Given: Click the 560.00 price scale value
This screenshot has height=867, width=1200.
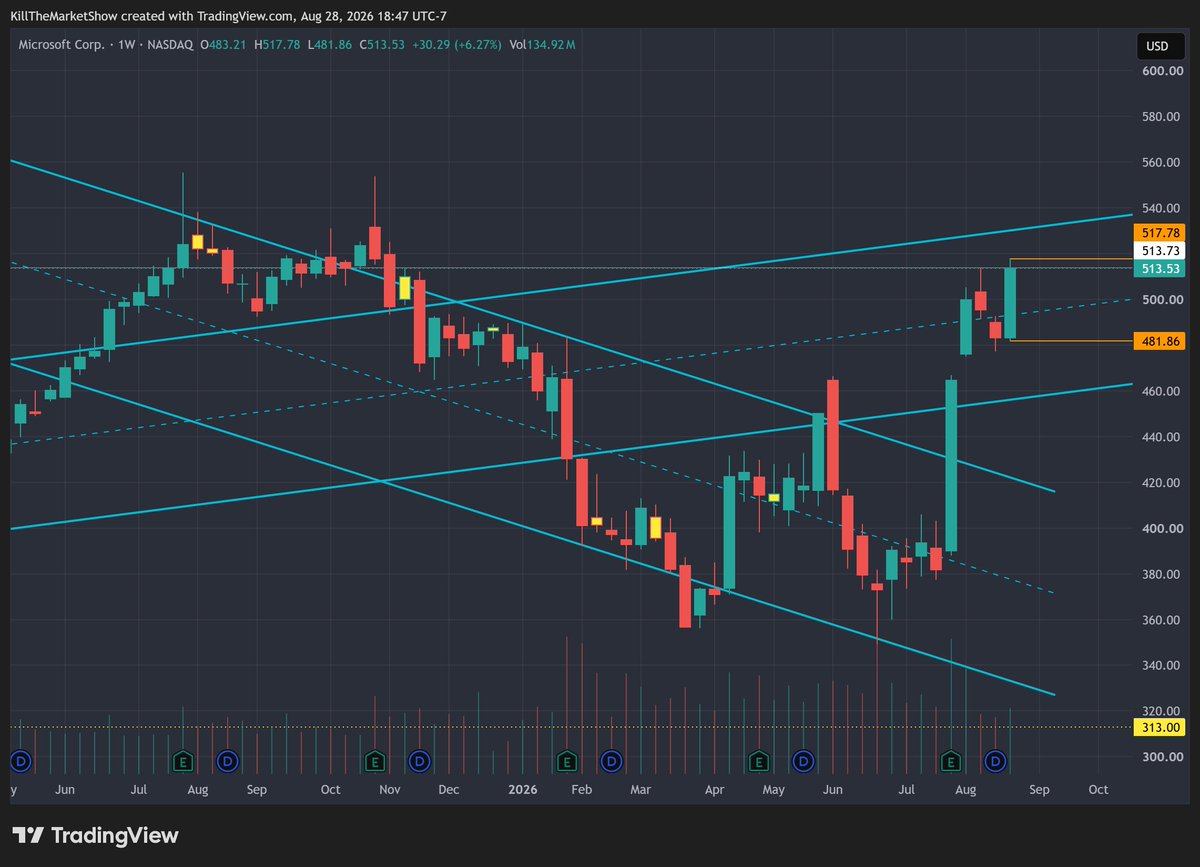Looking at the screenshot, I should [x=1163, y=162].
